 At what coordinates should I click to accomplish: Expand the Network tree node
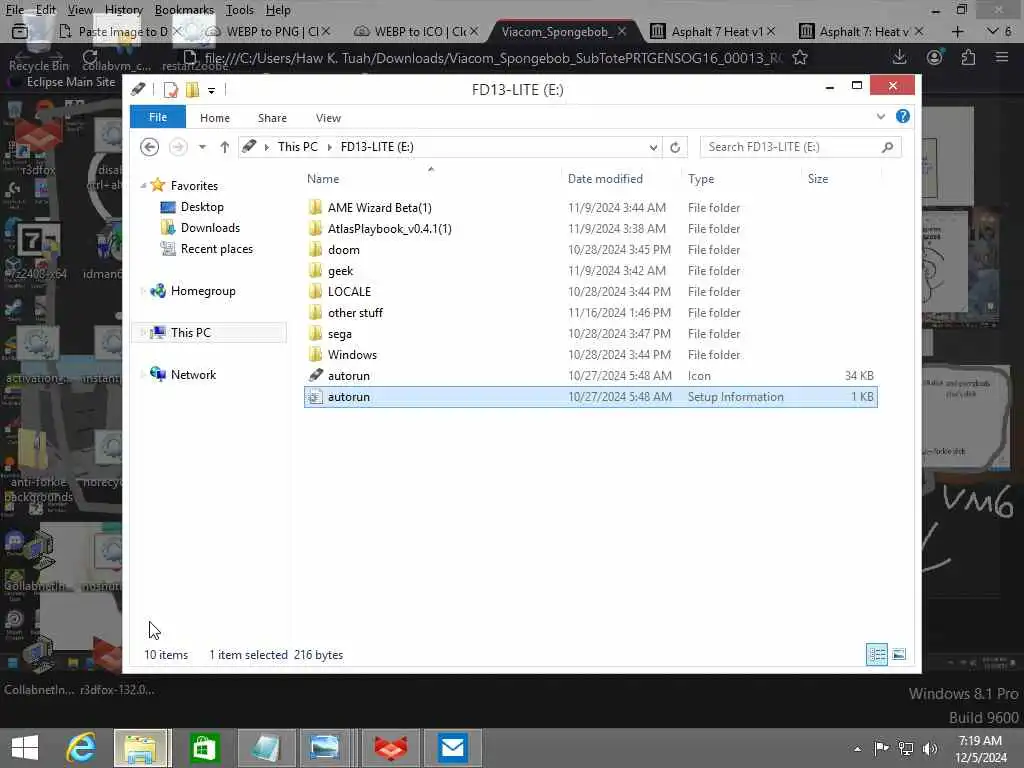(x=143, y=375)
